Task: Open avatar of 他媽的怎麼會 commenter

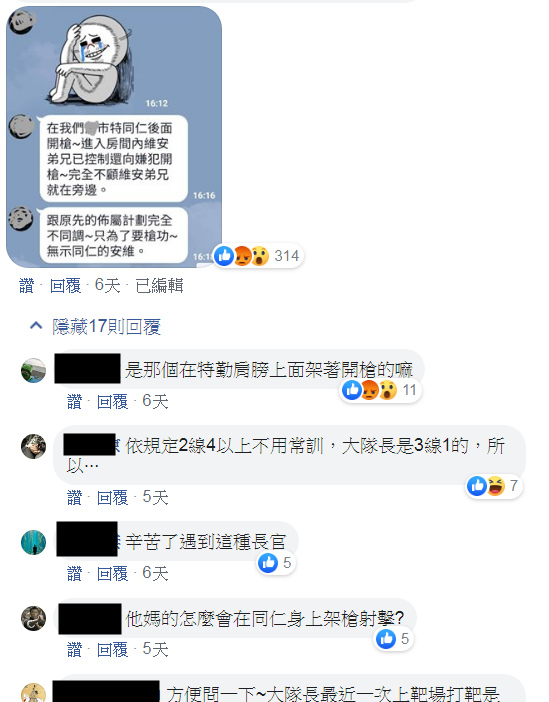Action: (x=34, y=618)
